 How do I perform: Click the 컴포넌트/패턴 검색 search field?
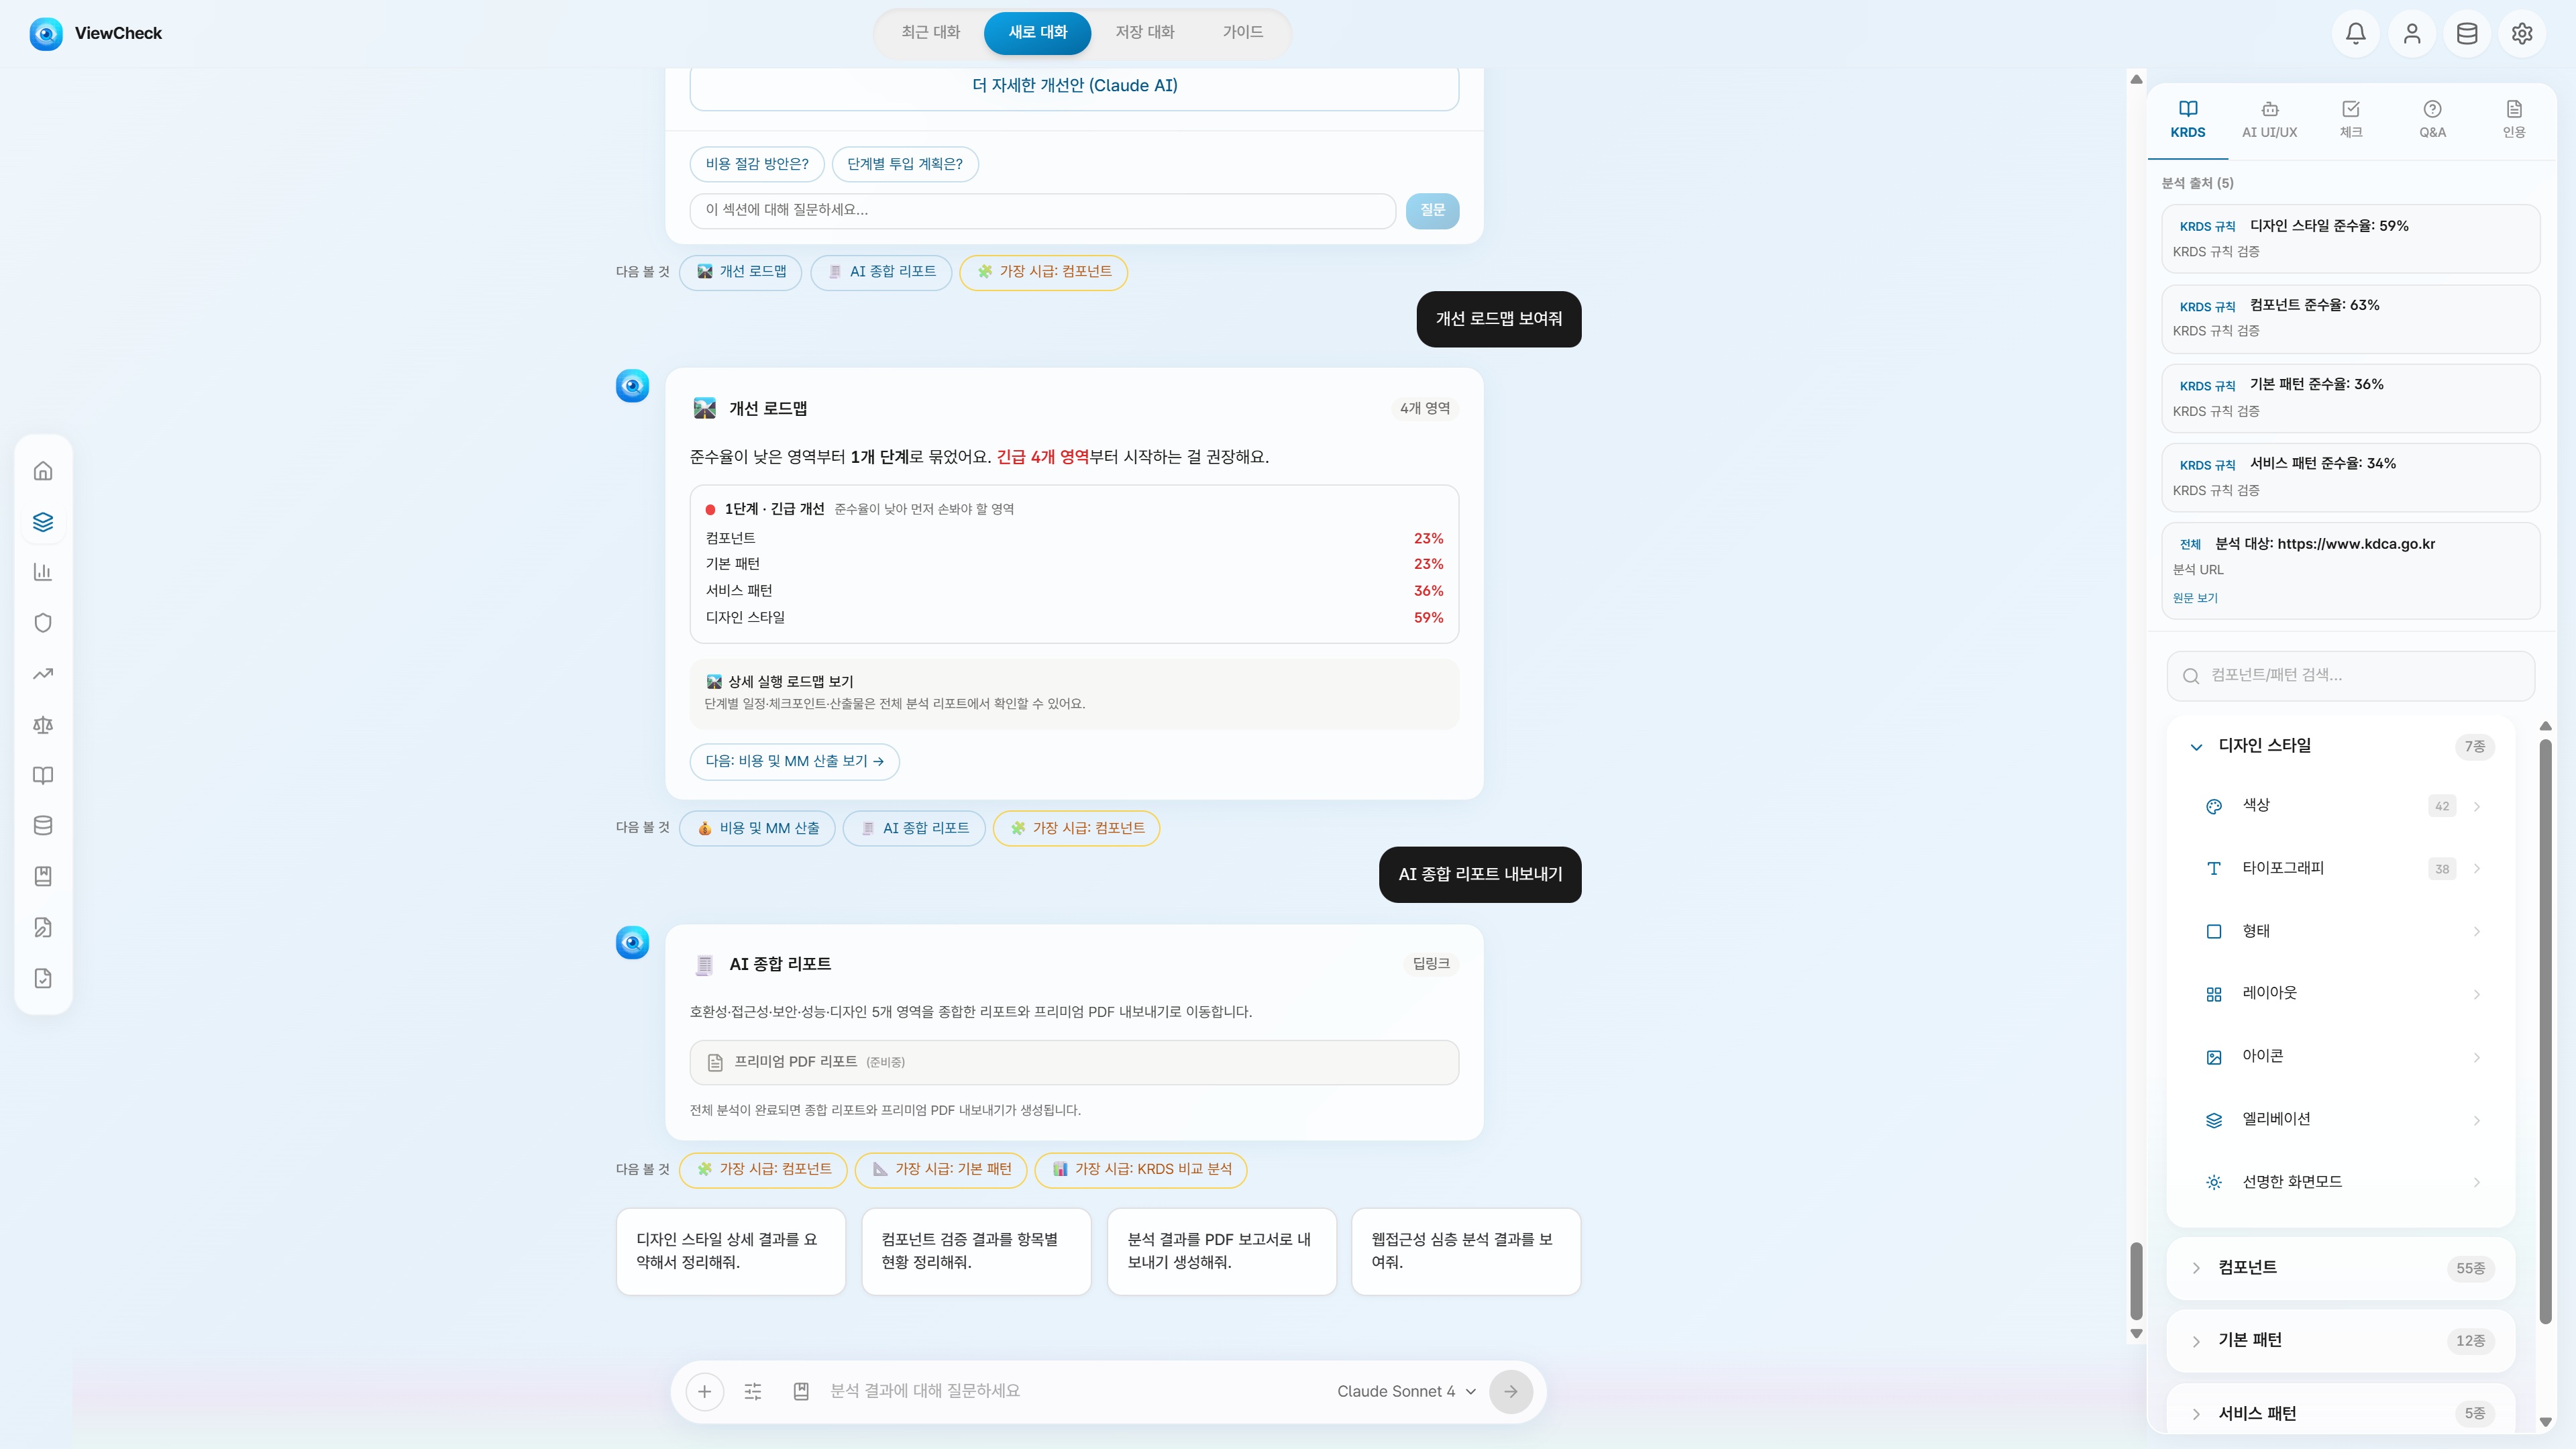click(x=2350, y=676)
